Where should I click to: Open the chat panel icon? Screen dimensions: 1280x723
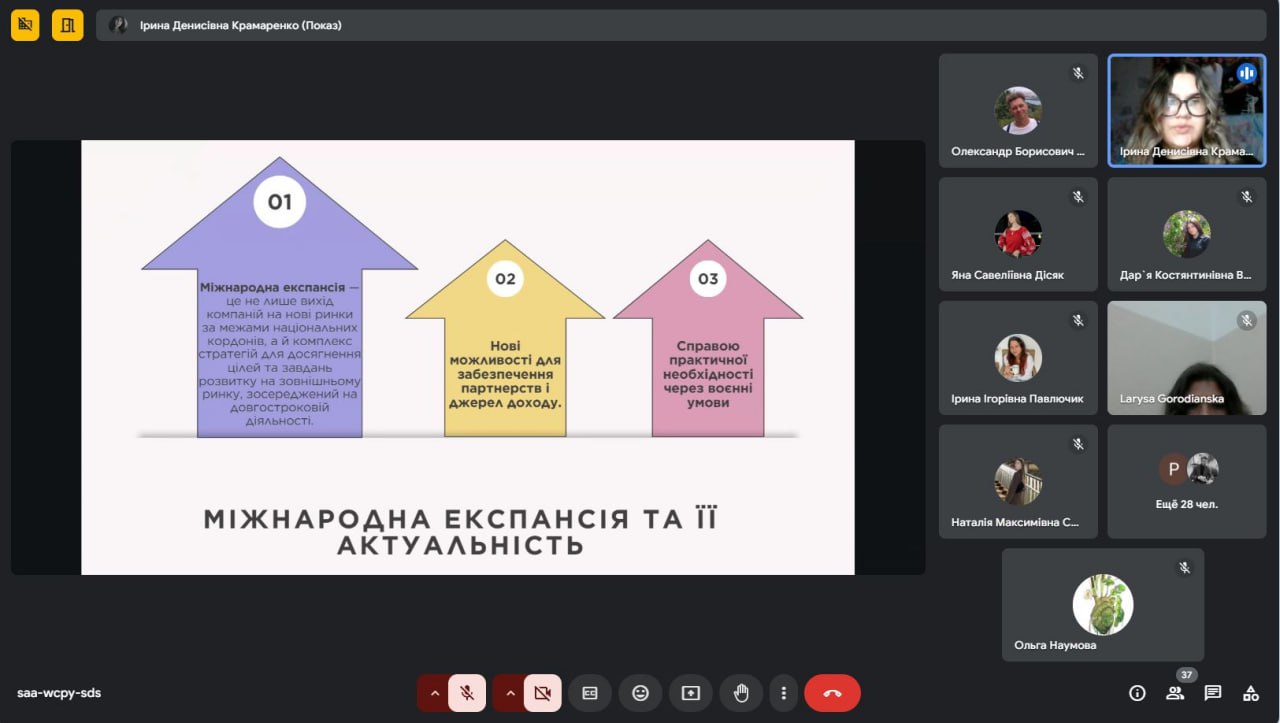click(1213, 693)
